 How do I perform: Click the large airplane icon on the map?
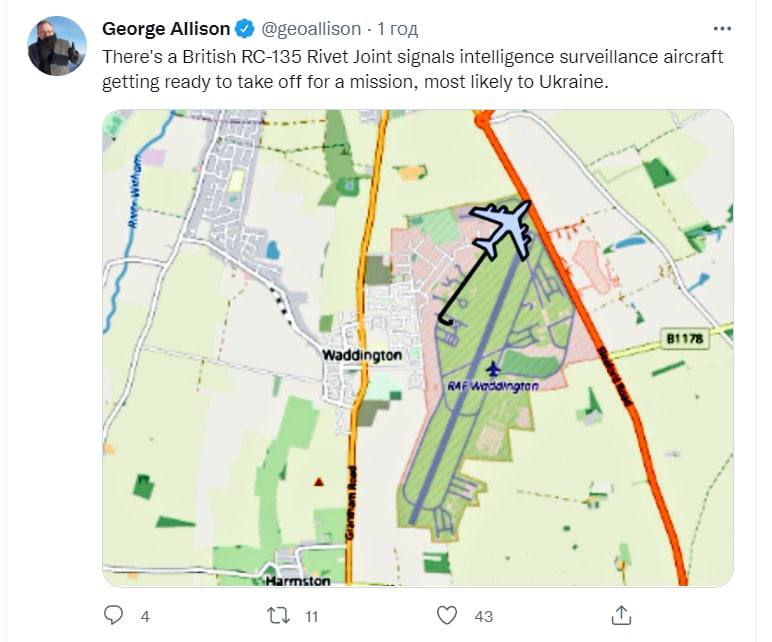point(504,229)
